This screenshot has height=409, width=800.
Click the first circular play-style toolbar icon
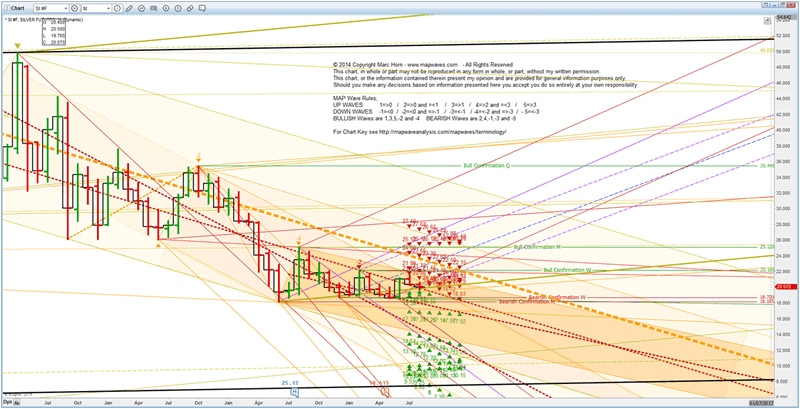click(166, 8)
